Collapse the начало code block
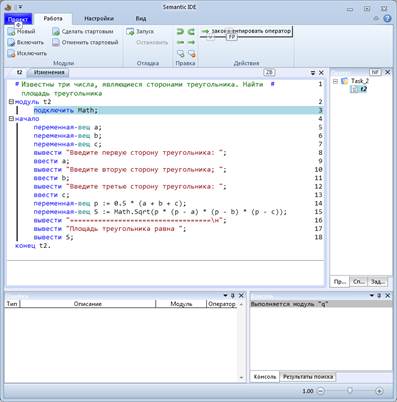This screenshot has height=402, width=397. (11, 119)
